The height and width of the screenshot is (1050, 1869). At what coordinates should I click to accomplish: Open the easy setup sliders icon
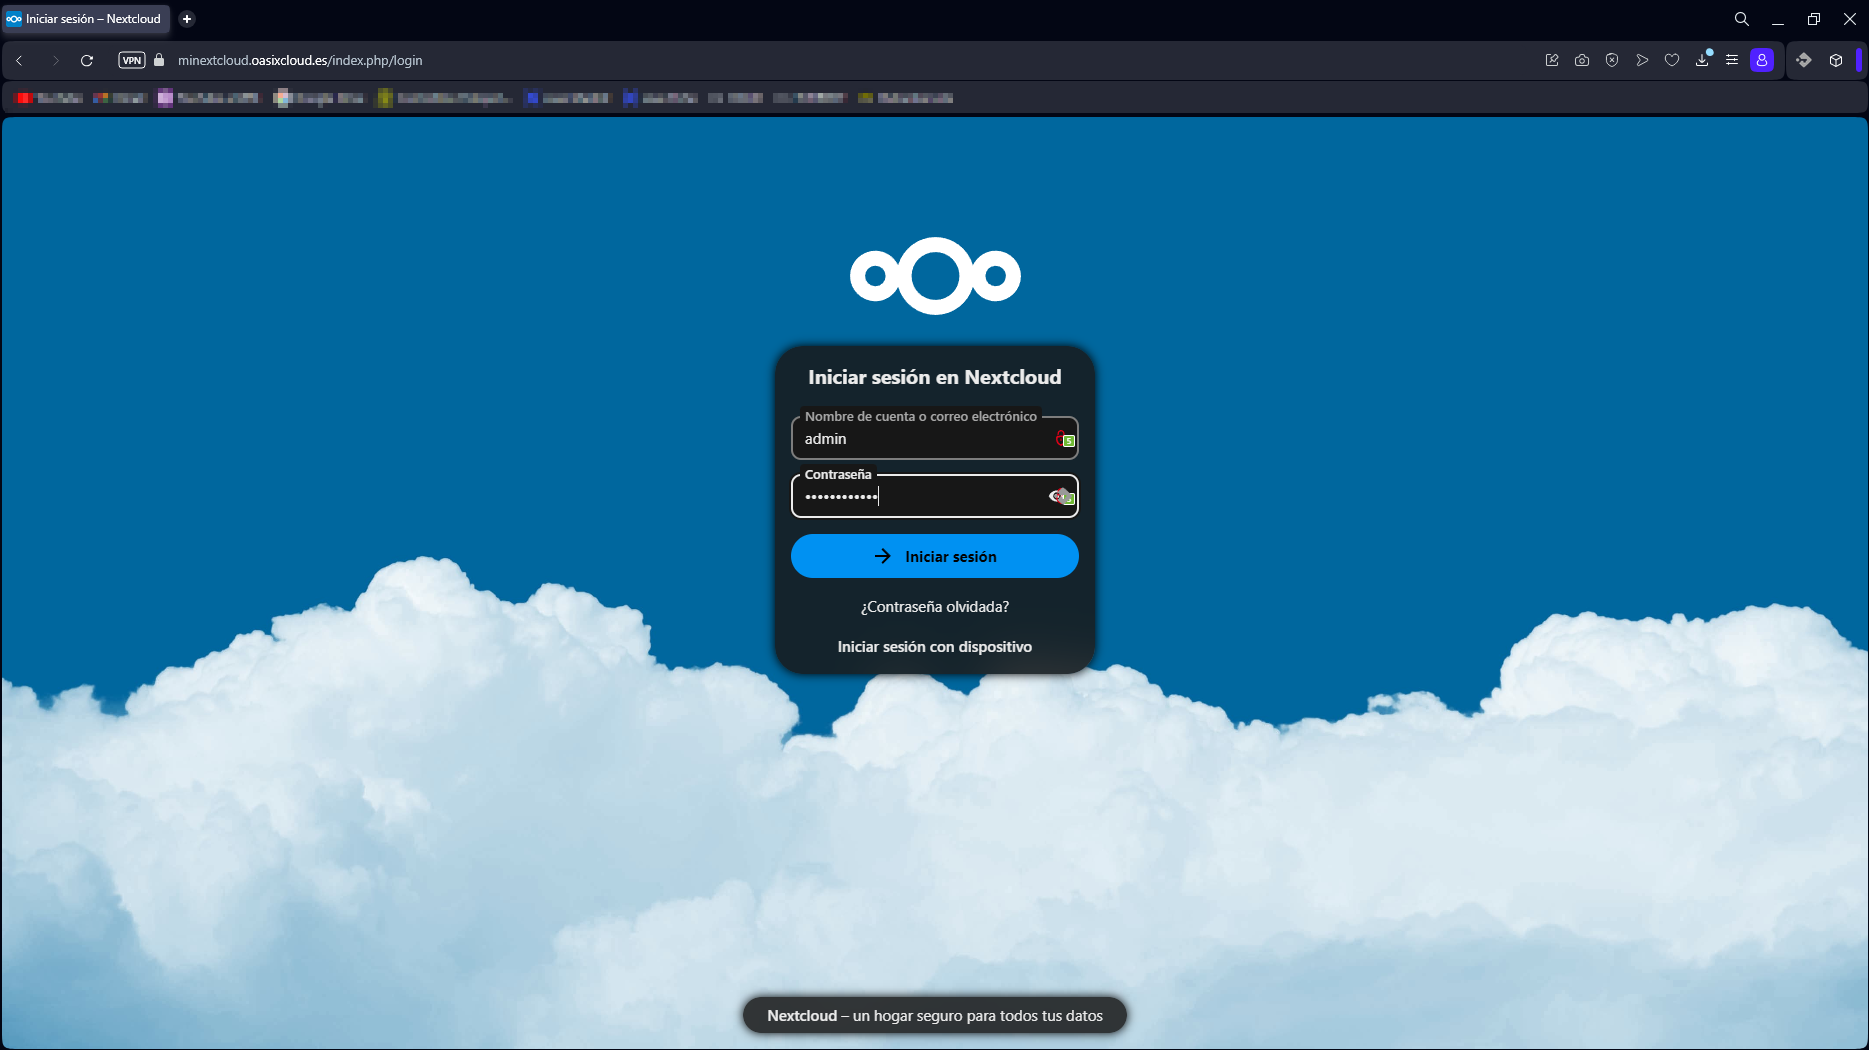click(x=1732, y=60)
